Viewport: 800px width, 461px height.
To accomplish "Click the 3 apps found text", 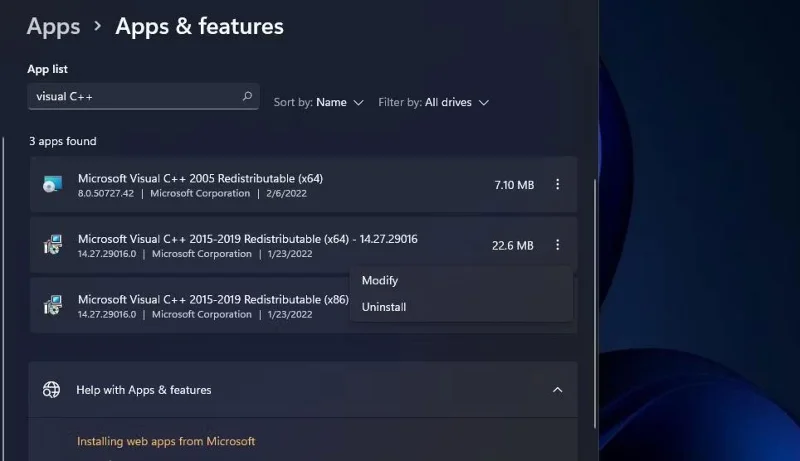I will tap(63, 141).
